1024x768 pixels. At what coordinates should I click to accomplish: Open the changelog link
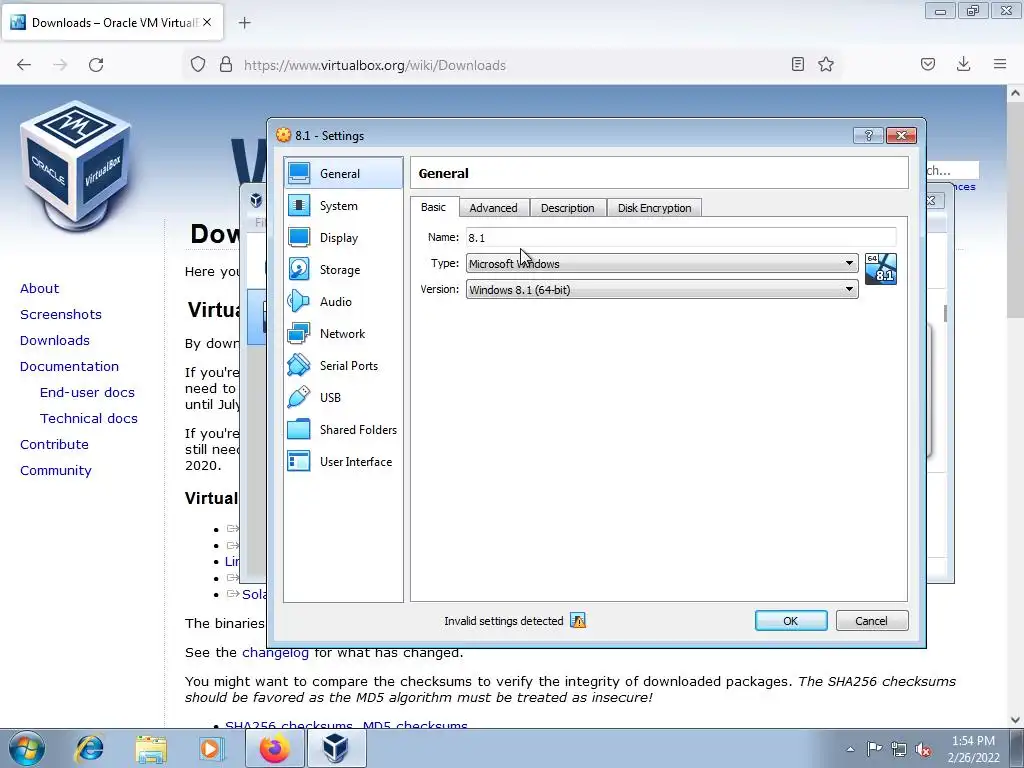tap(275, 652)
